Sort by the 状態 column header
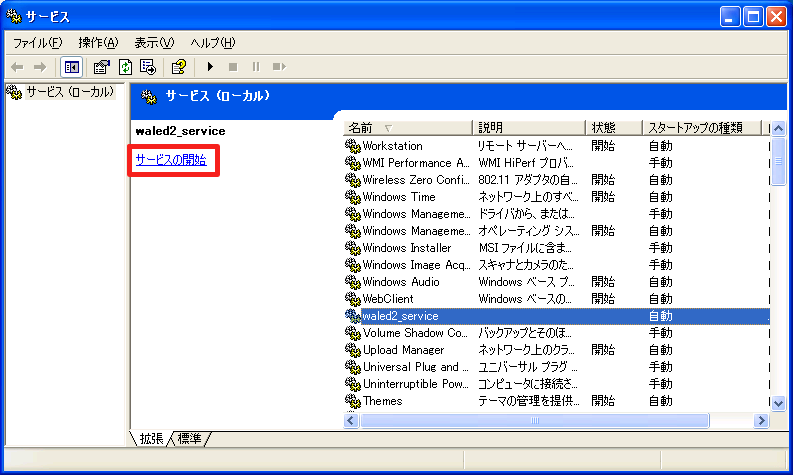 pyautogui.click(x=613, y=128)
